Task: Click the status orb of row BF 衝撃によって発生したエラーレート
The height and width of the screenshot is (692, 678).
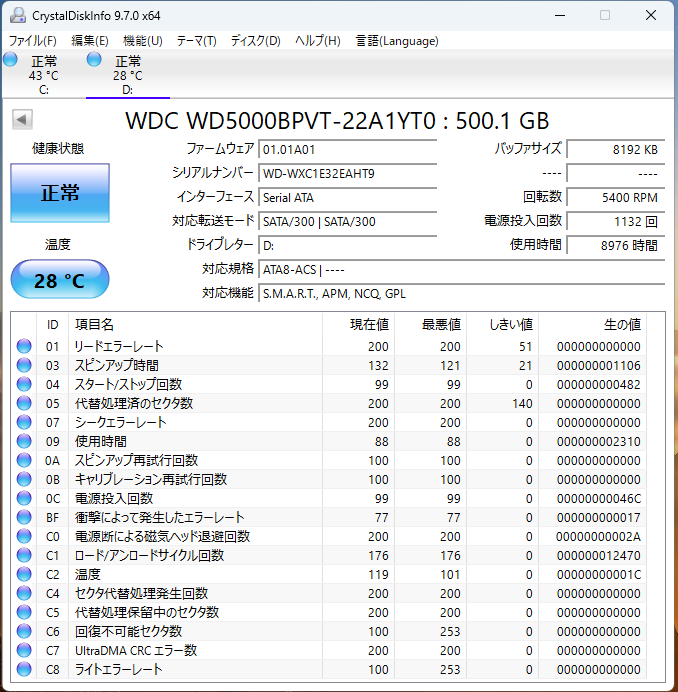Action: 24,517
